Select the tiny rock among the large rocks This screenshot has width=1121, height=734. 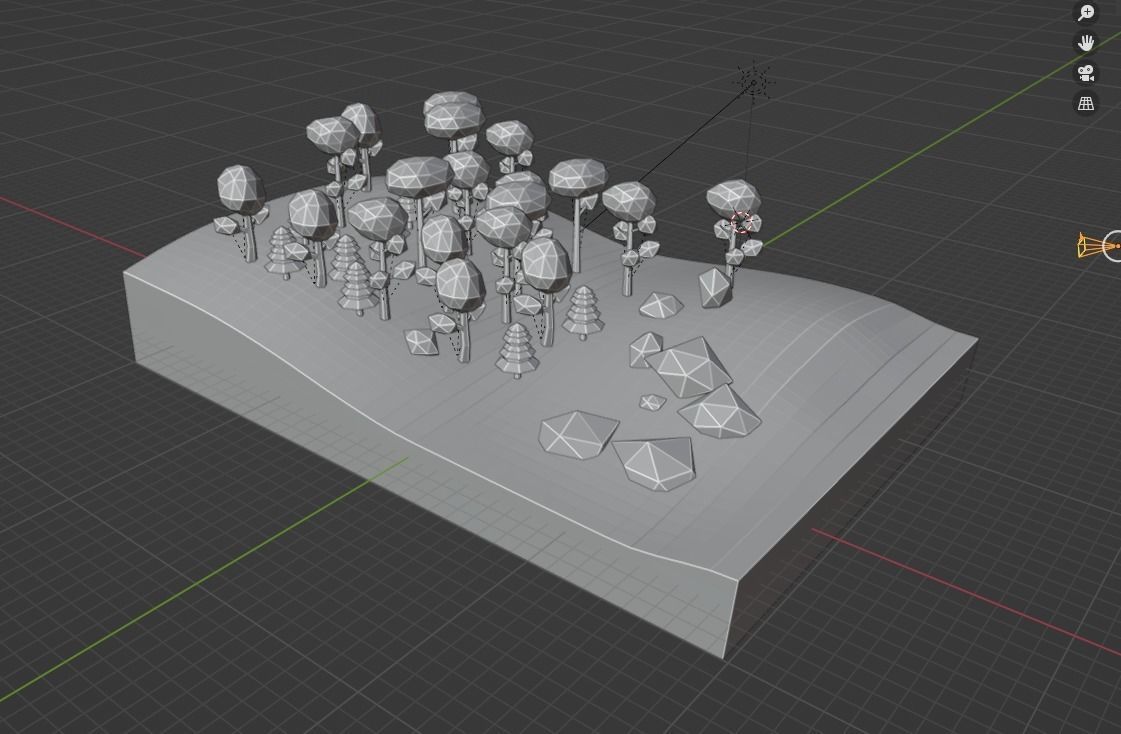[652, 402]
